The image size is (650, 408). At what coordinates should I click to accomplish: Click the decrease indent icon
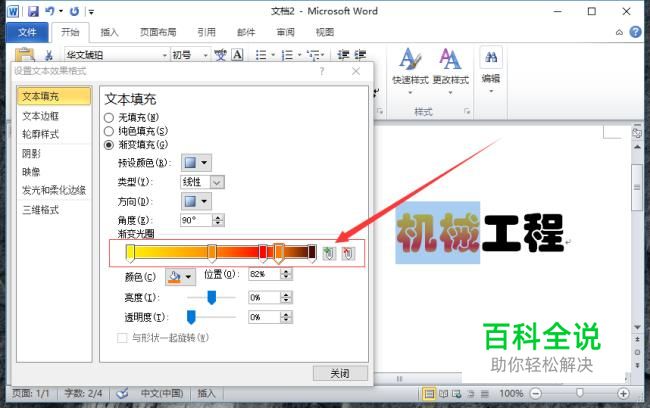[x=343, y=55]
